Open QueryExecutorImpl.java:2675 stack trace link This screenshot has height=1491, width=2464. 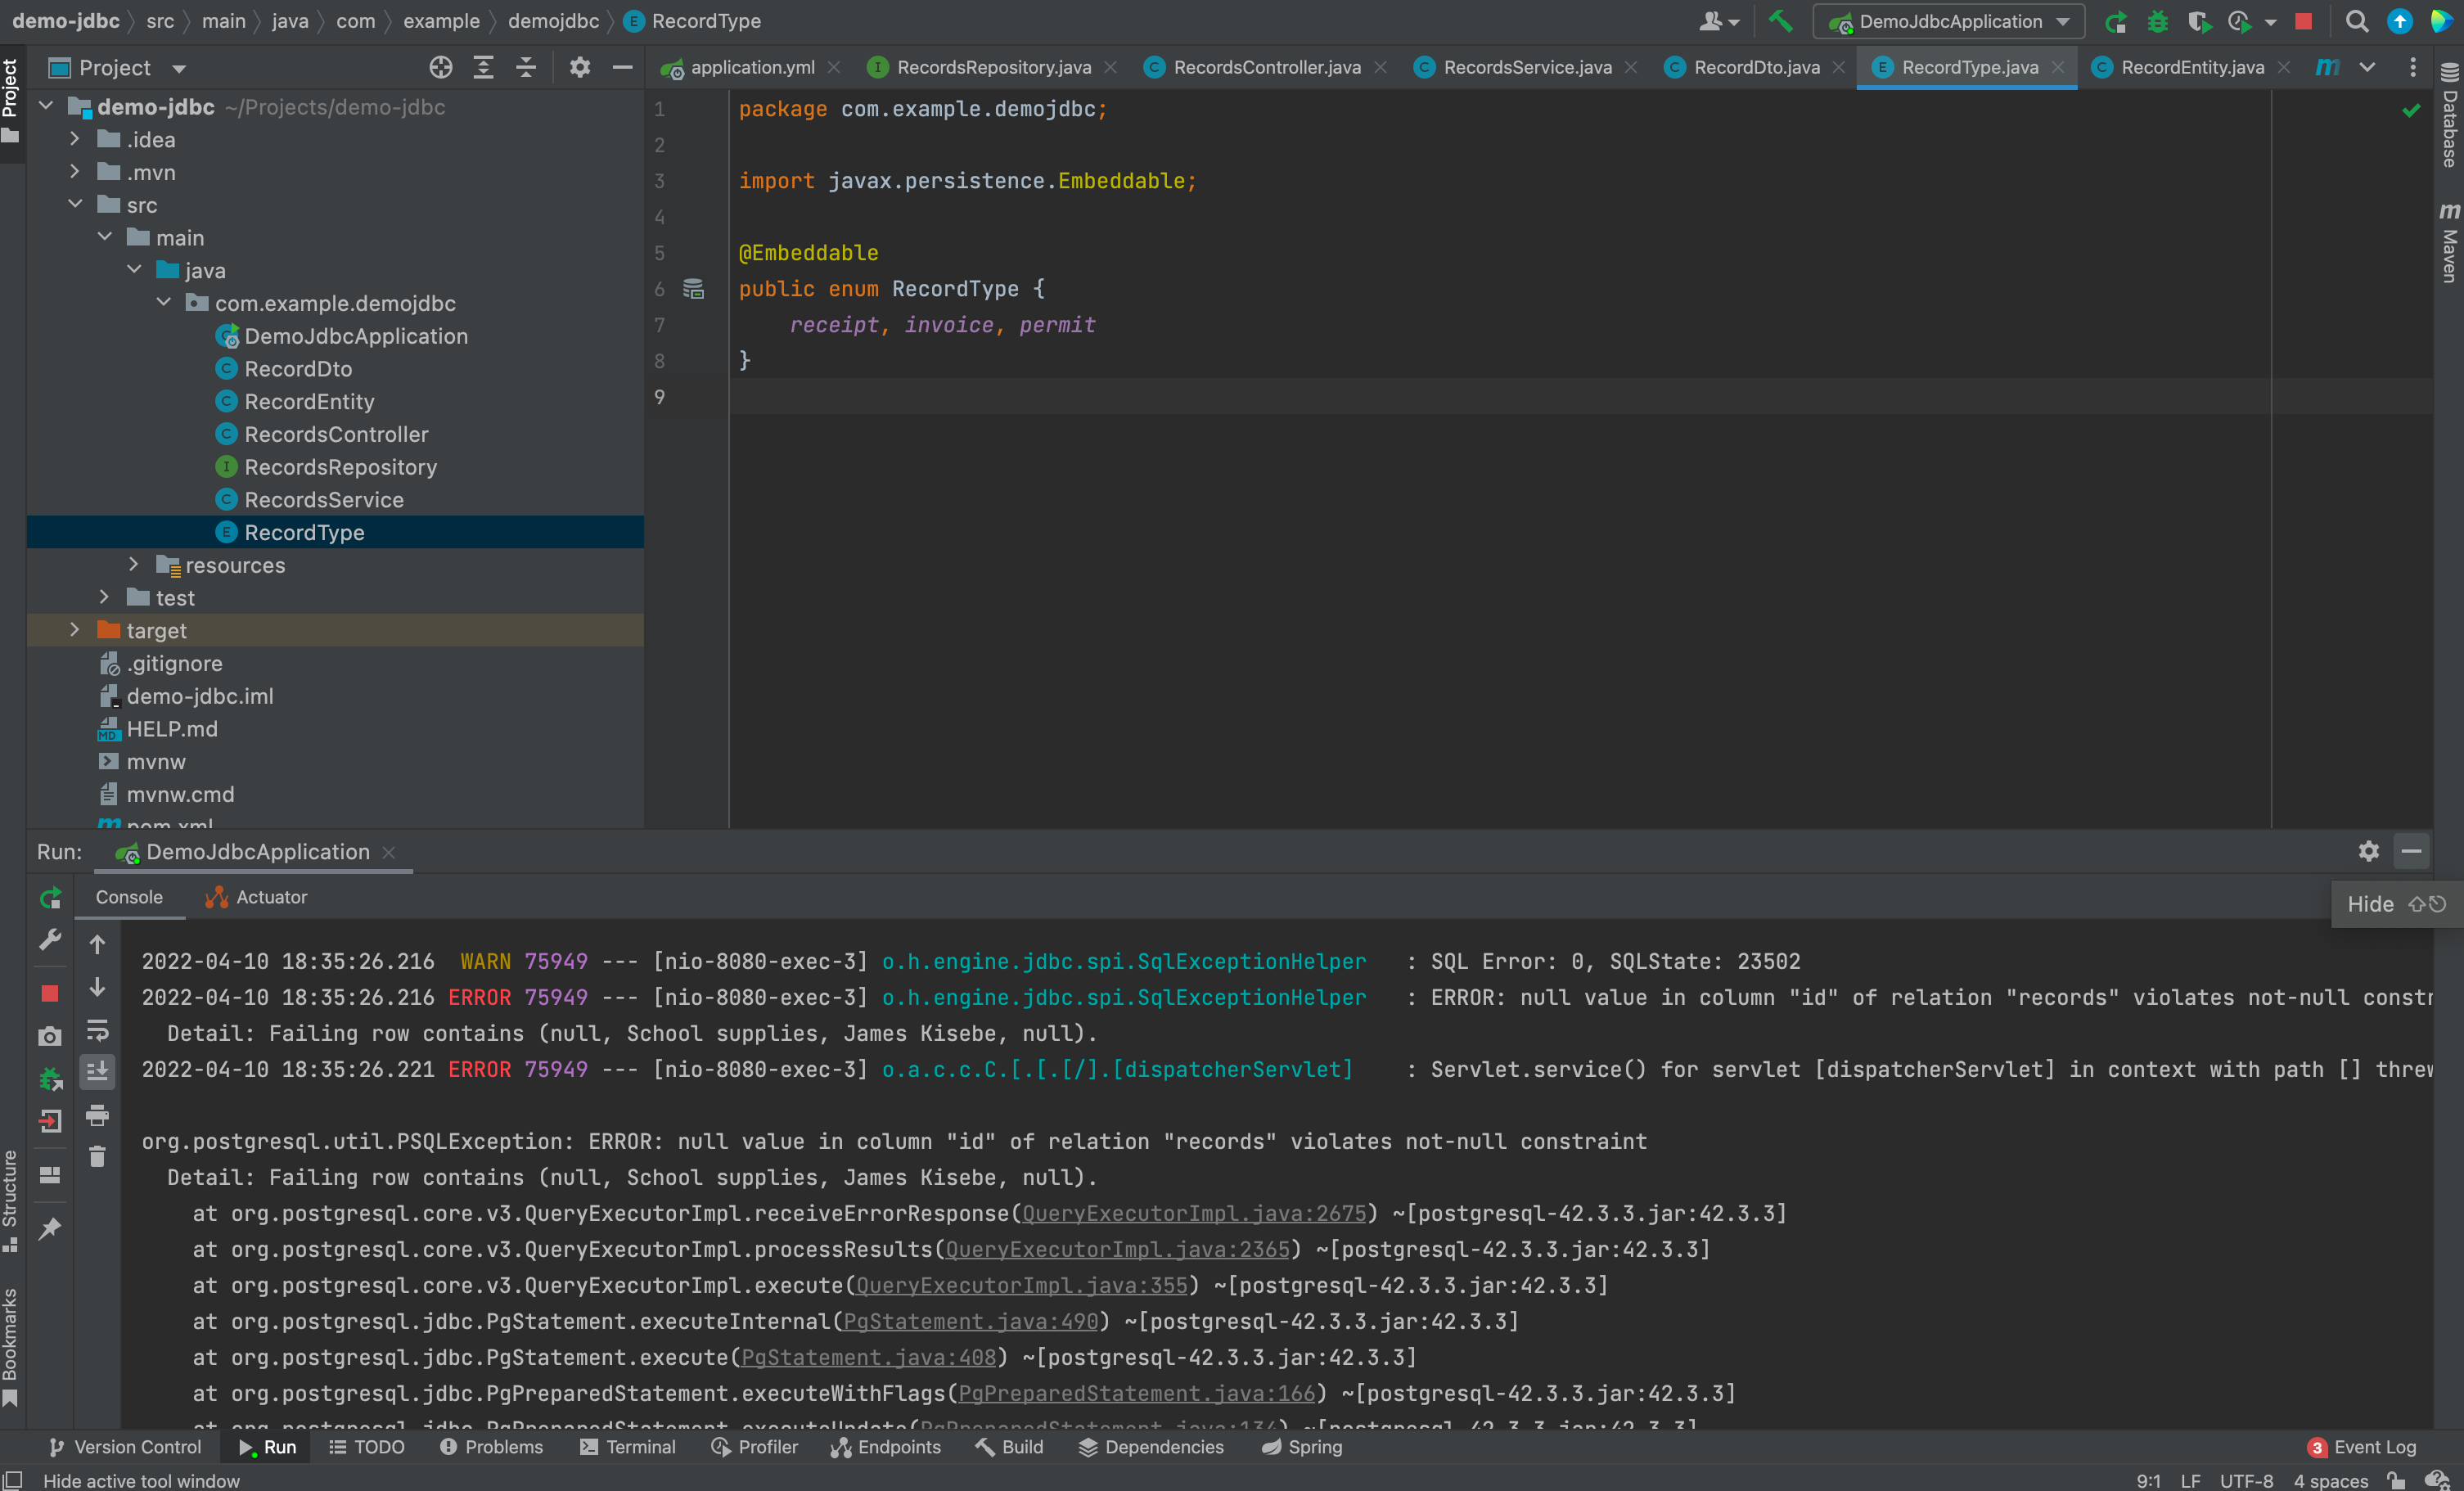(x=1193, y=1213)
